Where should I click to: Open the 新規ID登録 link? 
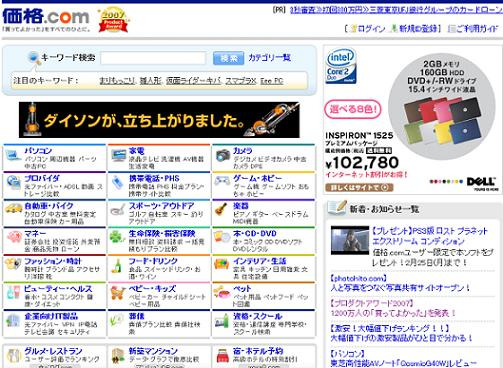click(418, 29)
